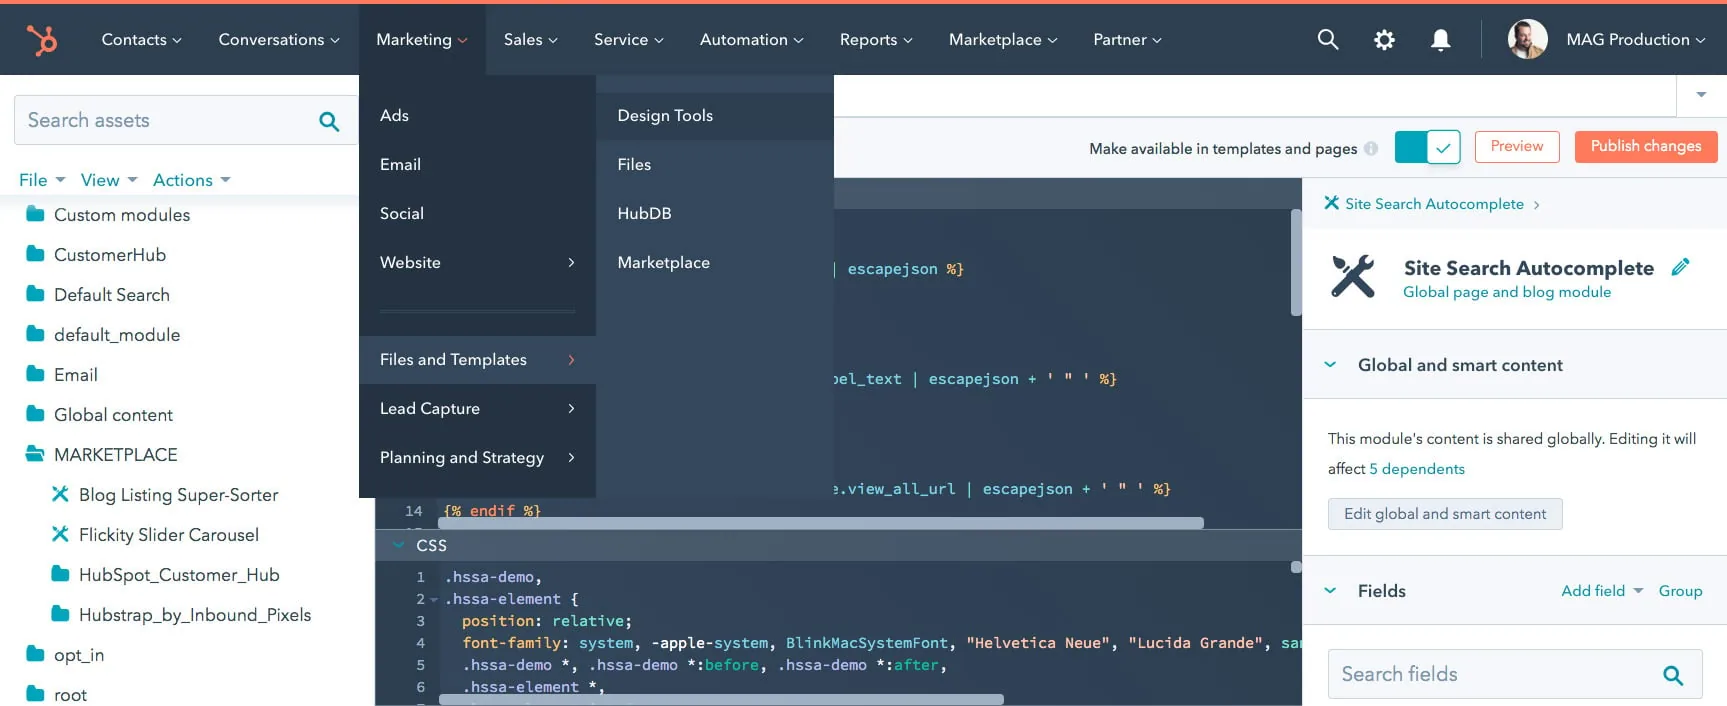Click Edit global and smart content button
The image size is (1727, 706).
(1445, 514)
